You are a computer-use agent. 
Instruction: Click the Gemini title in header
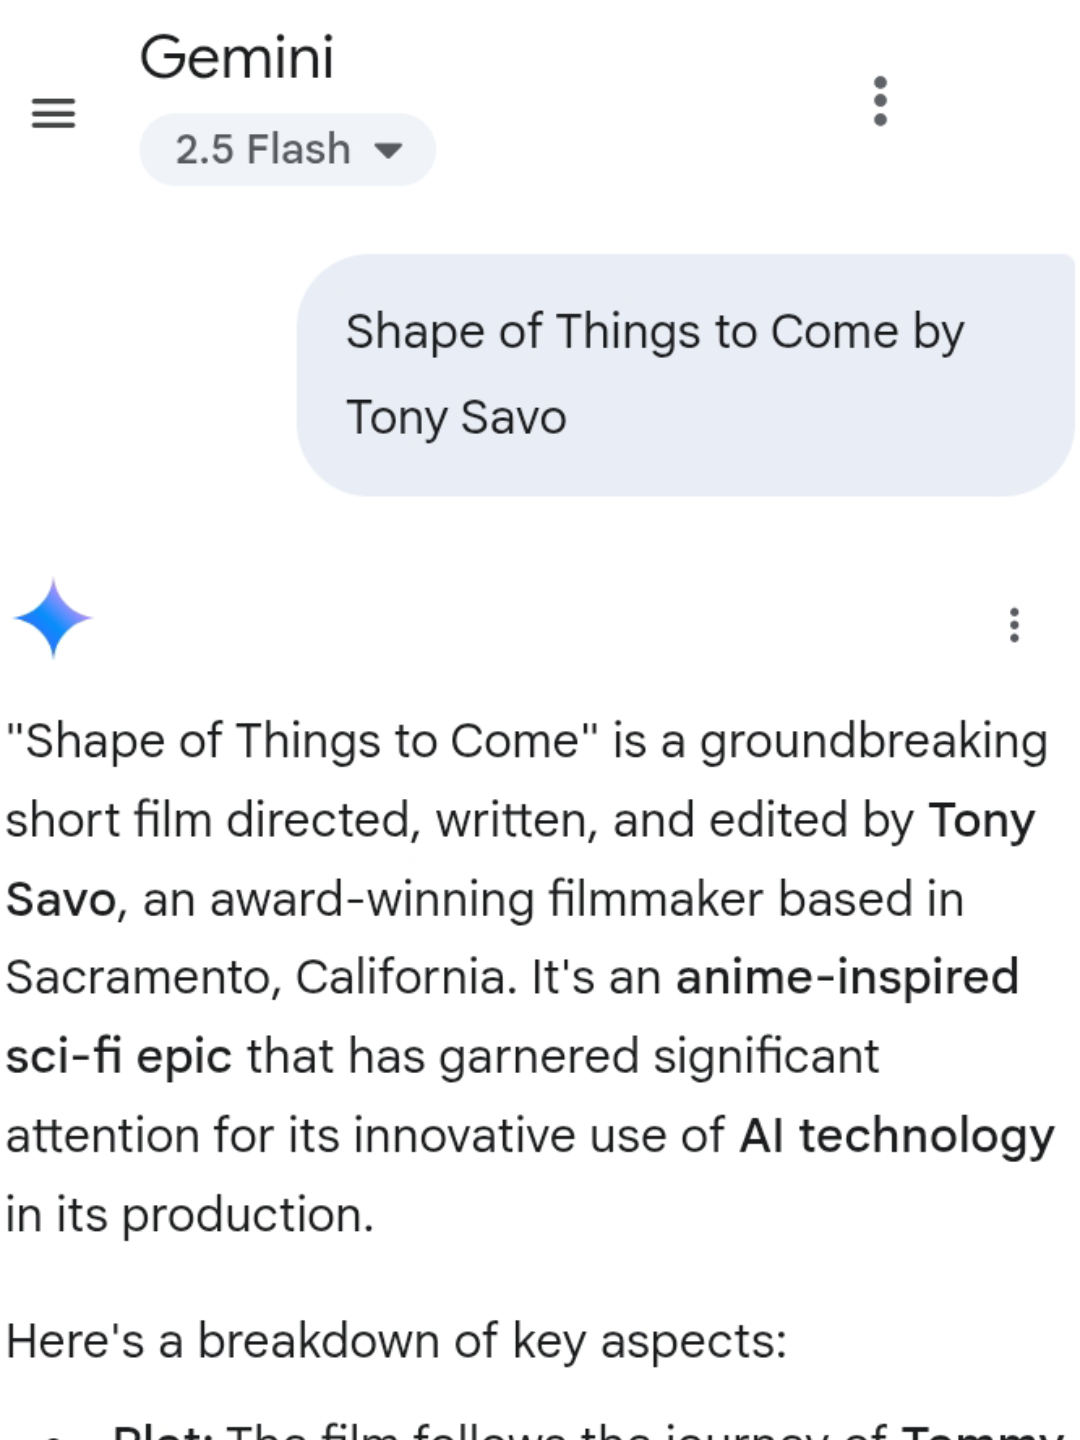236,57
